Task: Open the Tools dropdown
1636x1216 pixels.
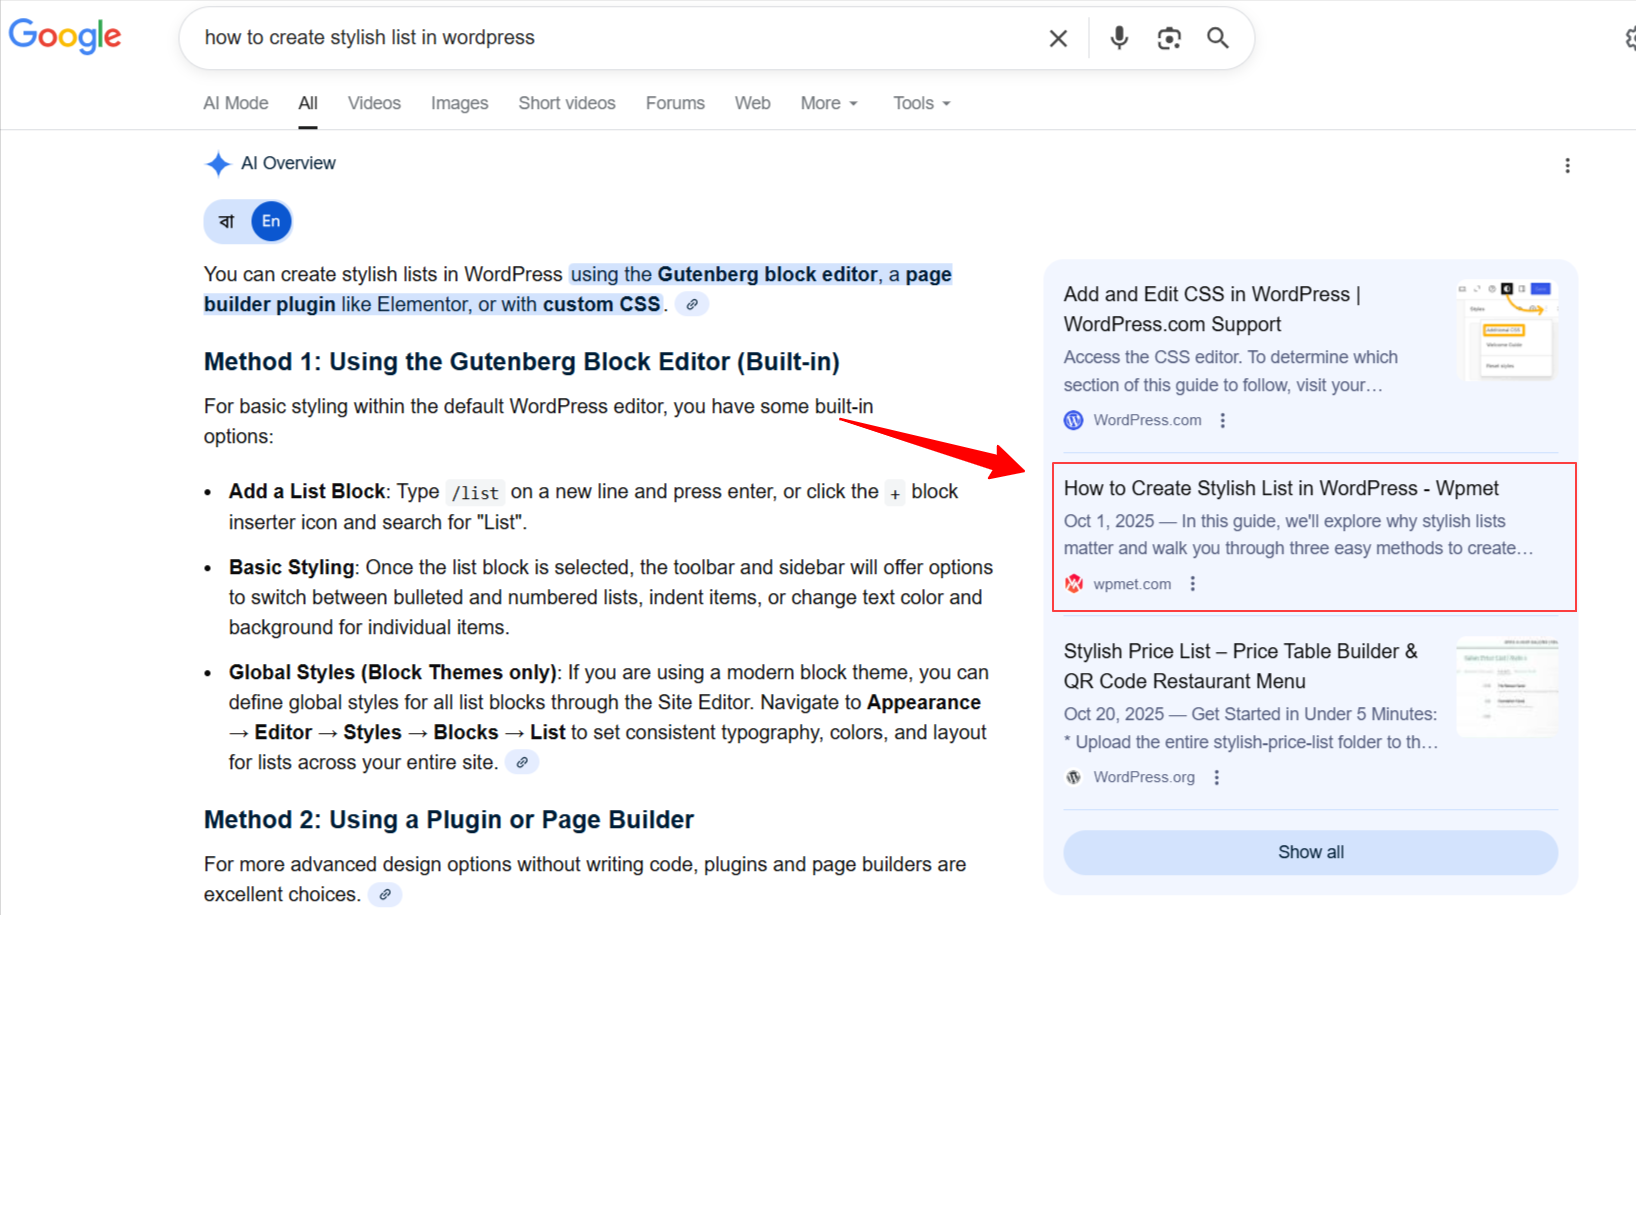Action: click(919, 103)
